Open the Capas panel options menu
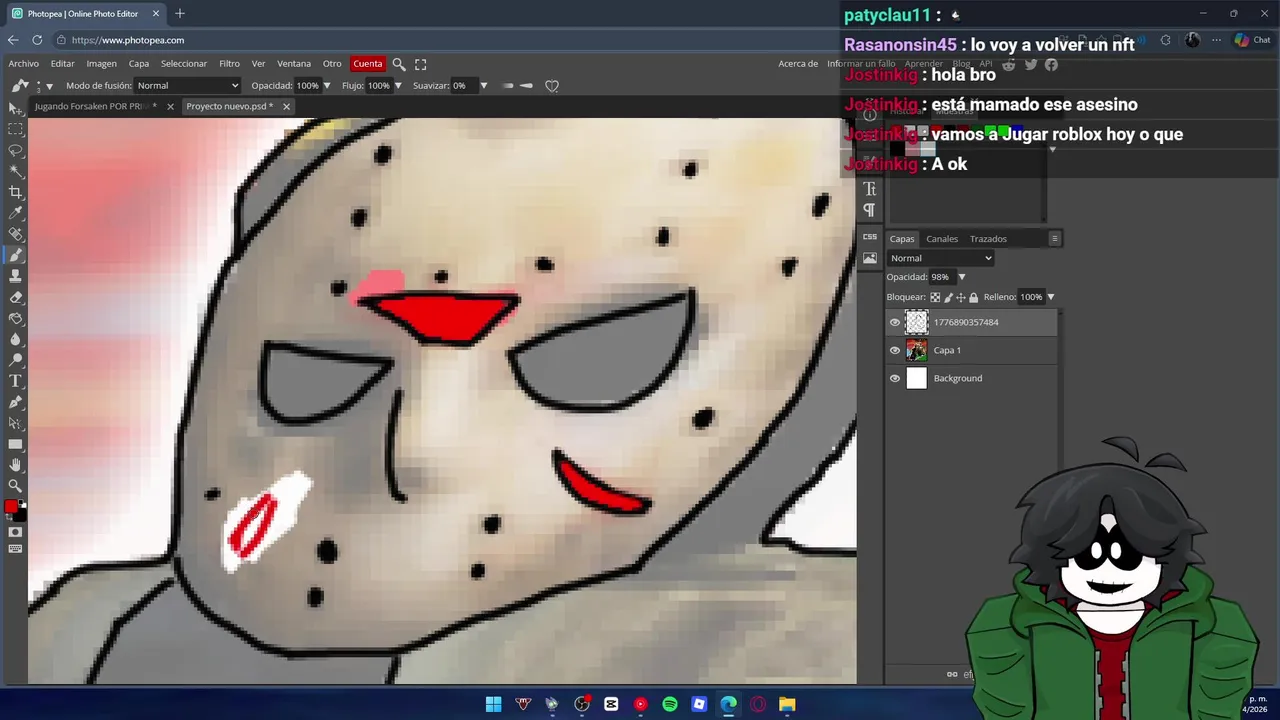This screenshot has height=720, width=1280. (1054, 239)
